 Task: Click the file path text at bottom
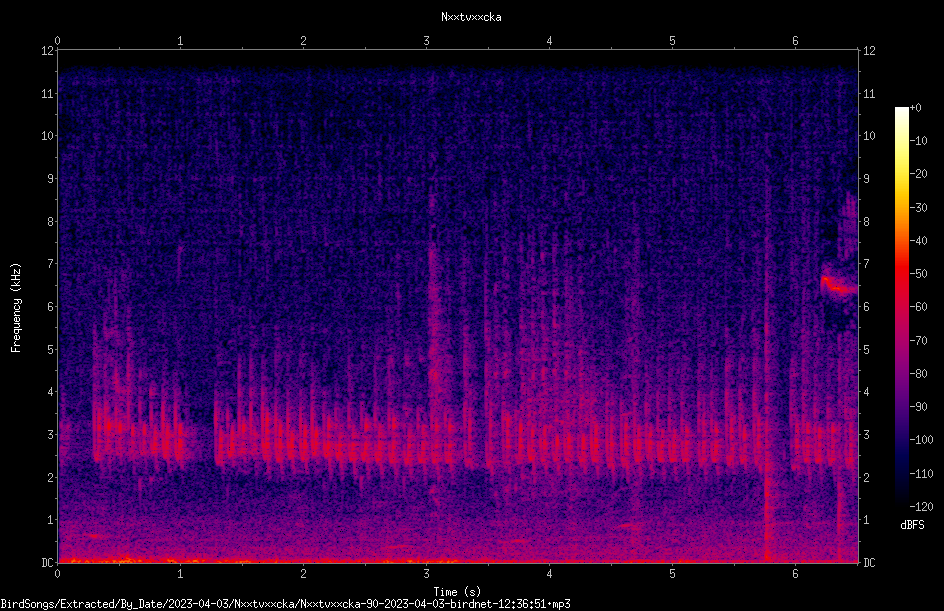point(285,604)
